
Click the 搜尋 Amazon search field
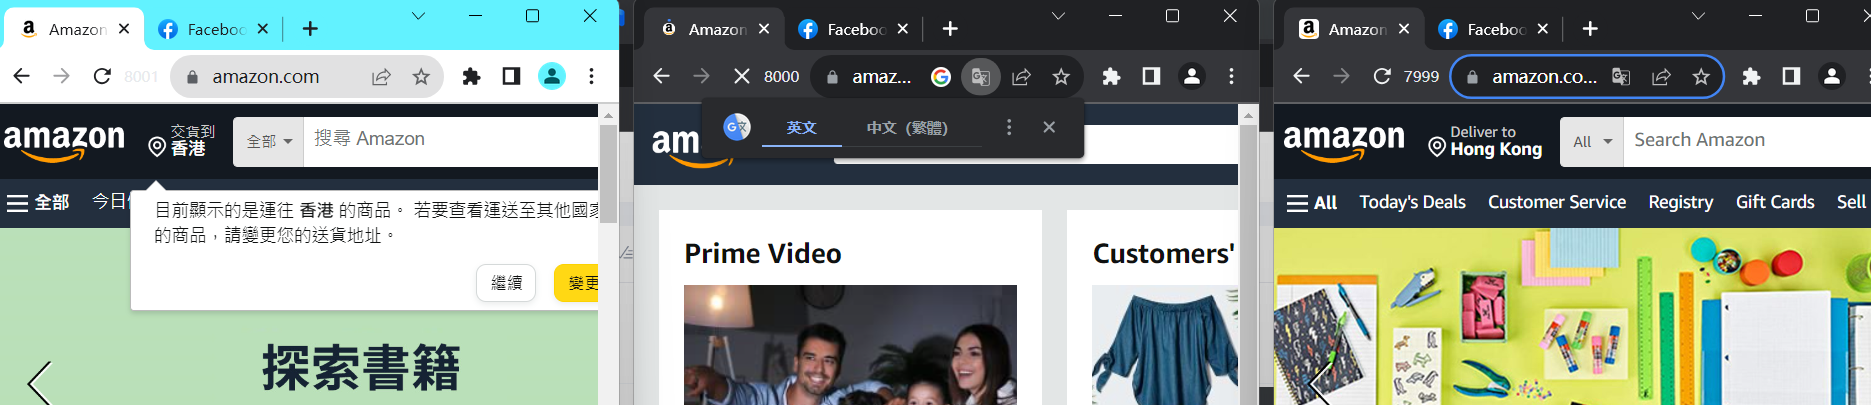click(451, 141)
